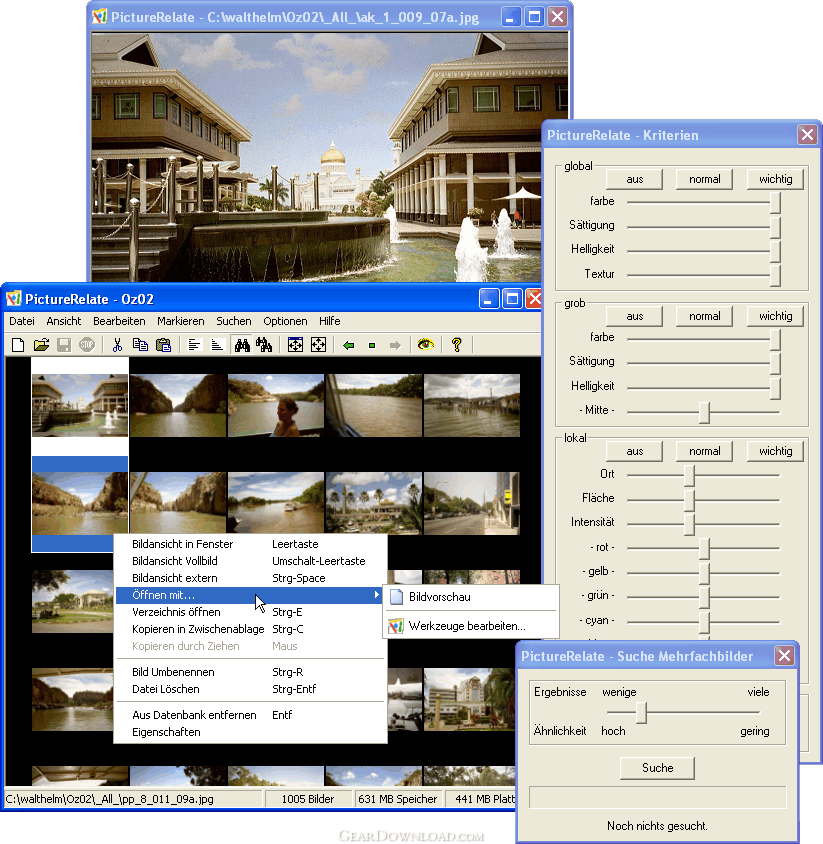823x844 pixels.
Task: Click the large photo in the image viewer window
Action: [329, 157]
